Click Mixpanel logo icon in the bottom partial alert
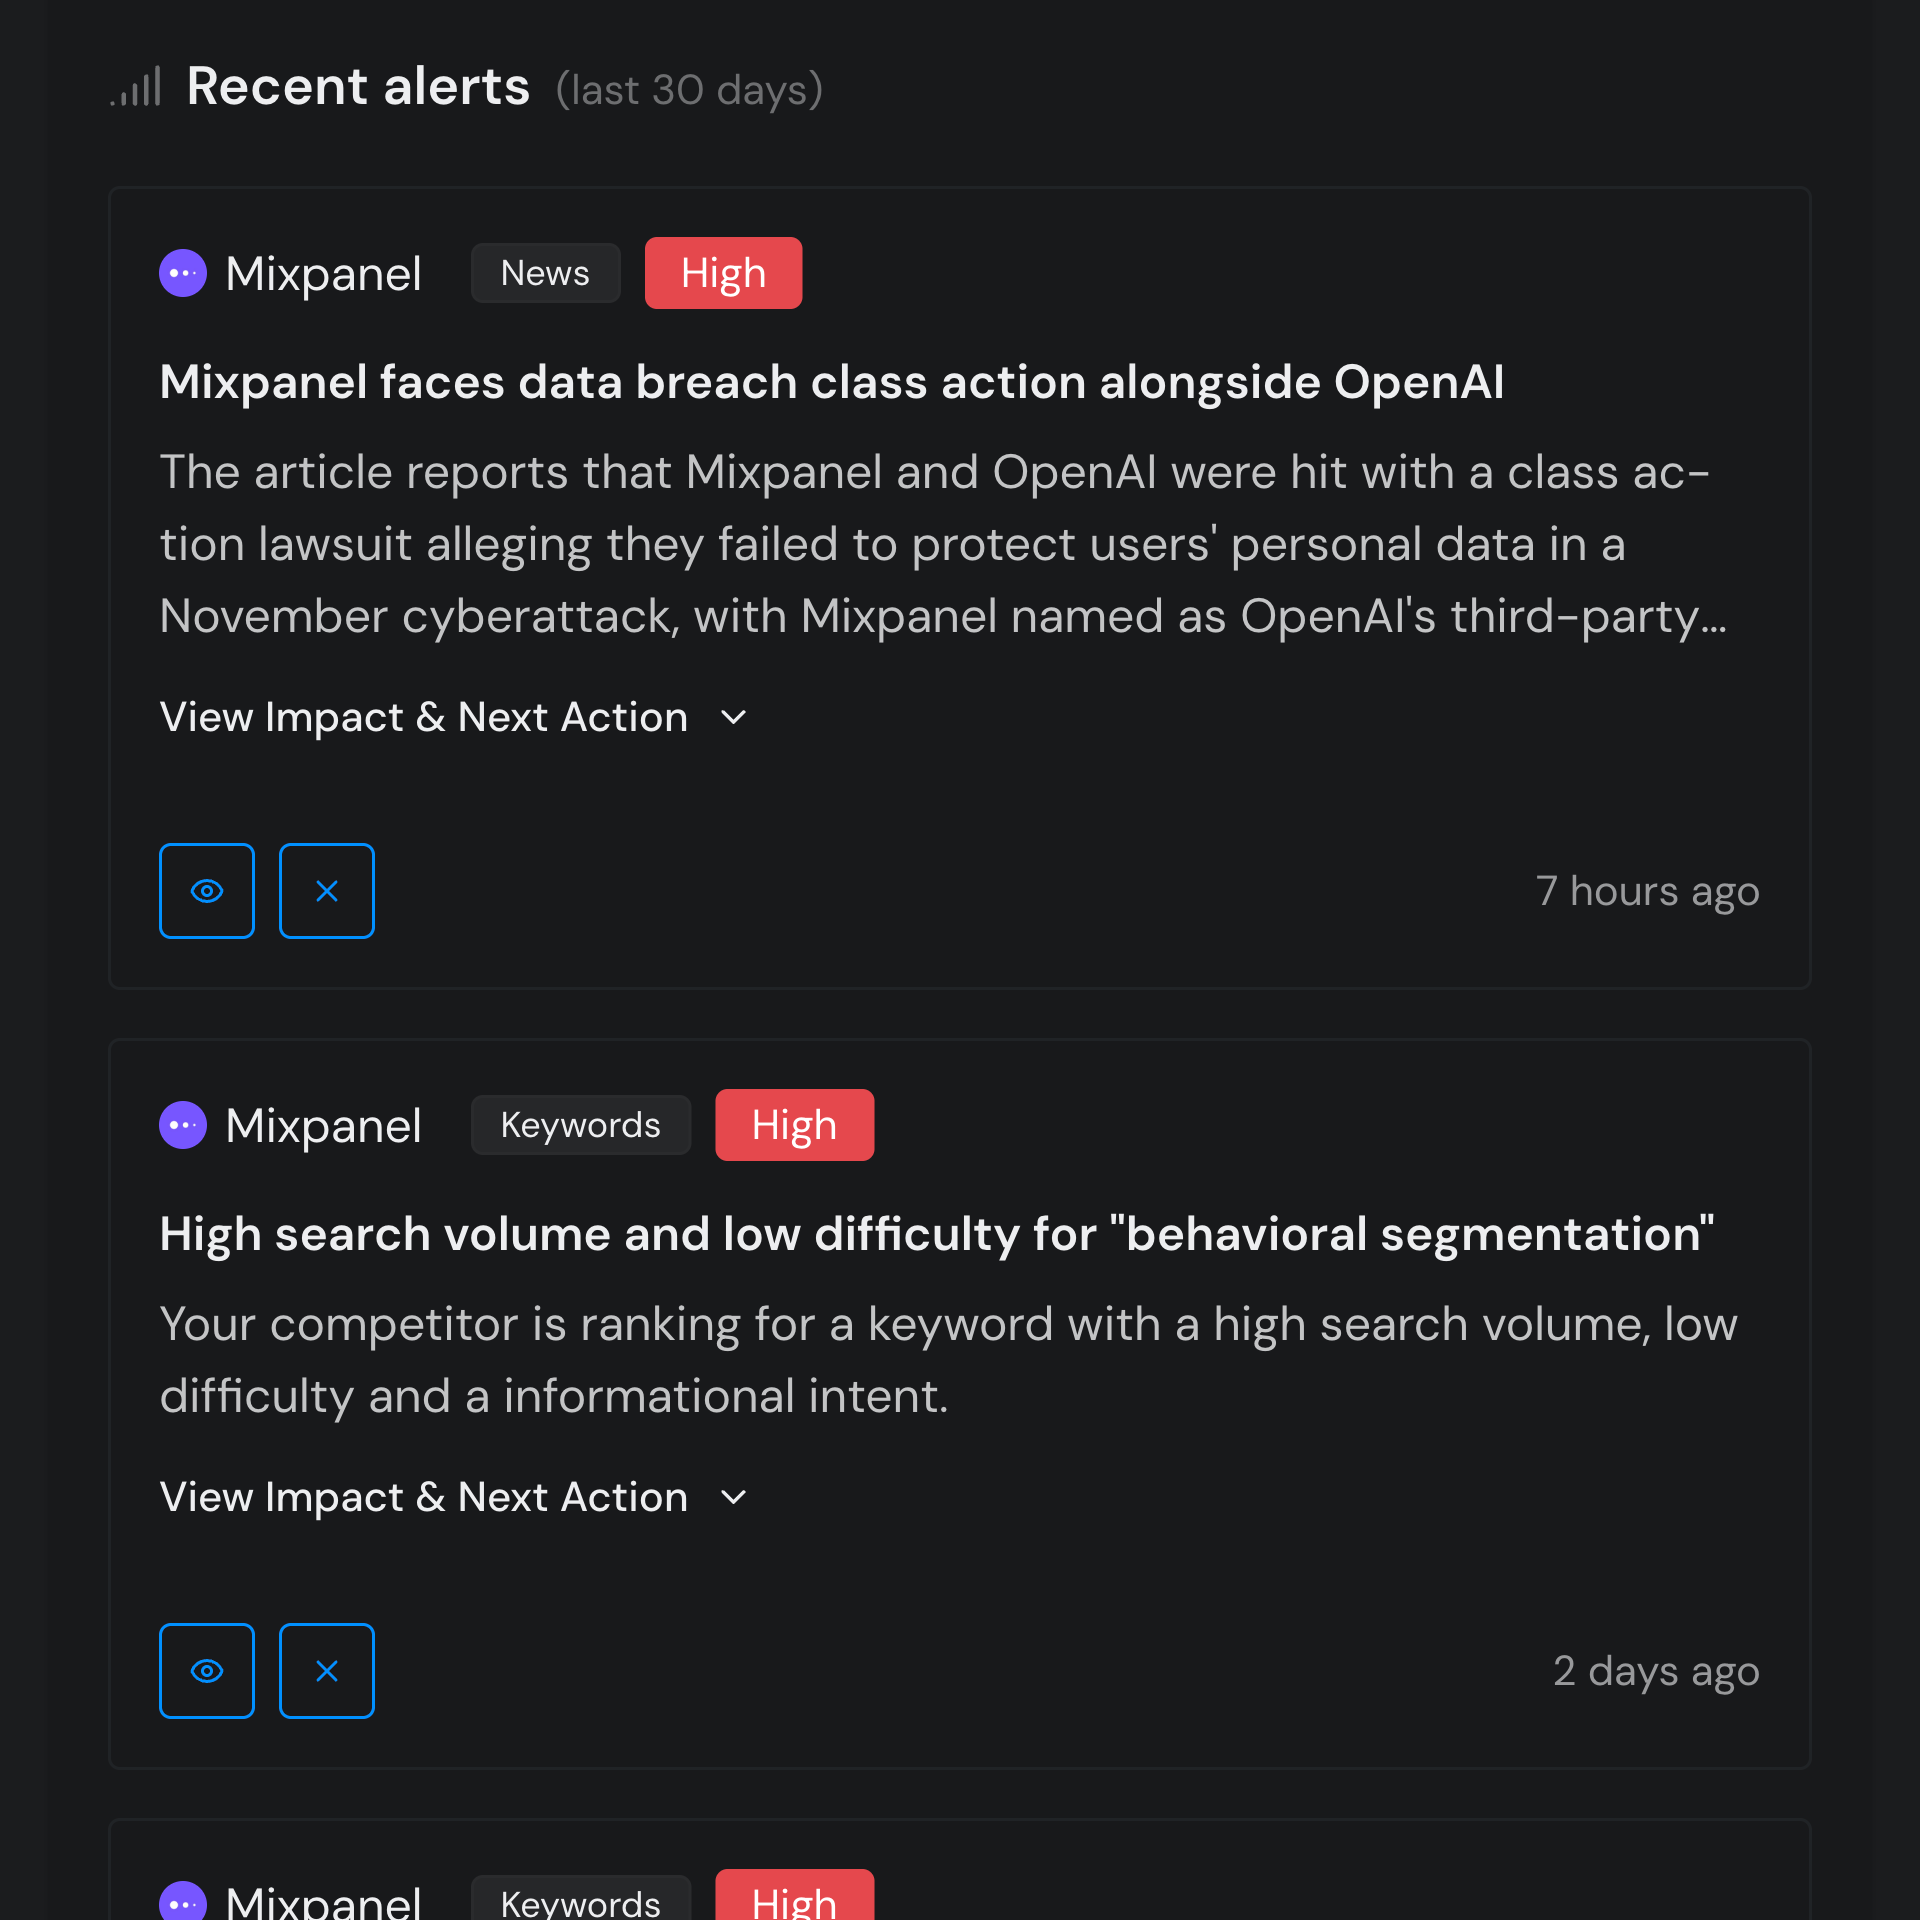 [x=183, y=1901]
